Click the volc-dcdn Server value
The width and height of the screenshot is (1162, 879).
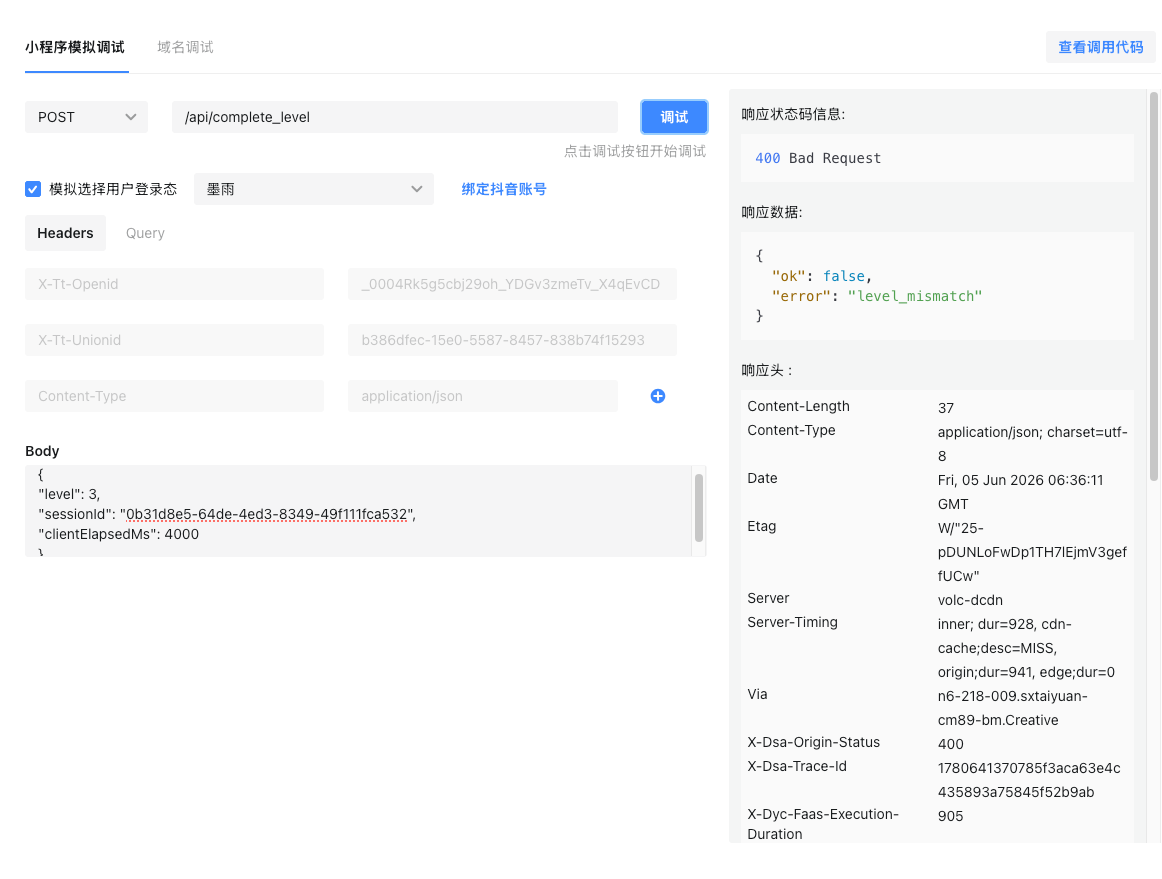970,600
